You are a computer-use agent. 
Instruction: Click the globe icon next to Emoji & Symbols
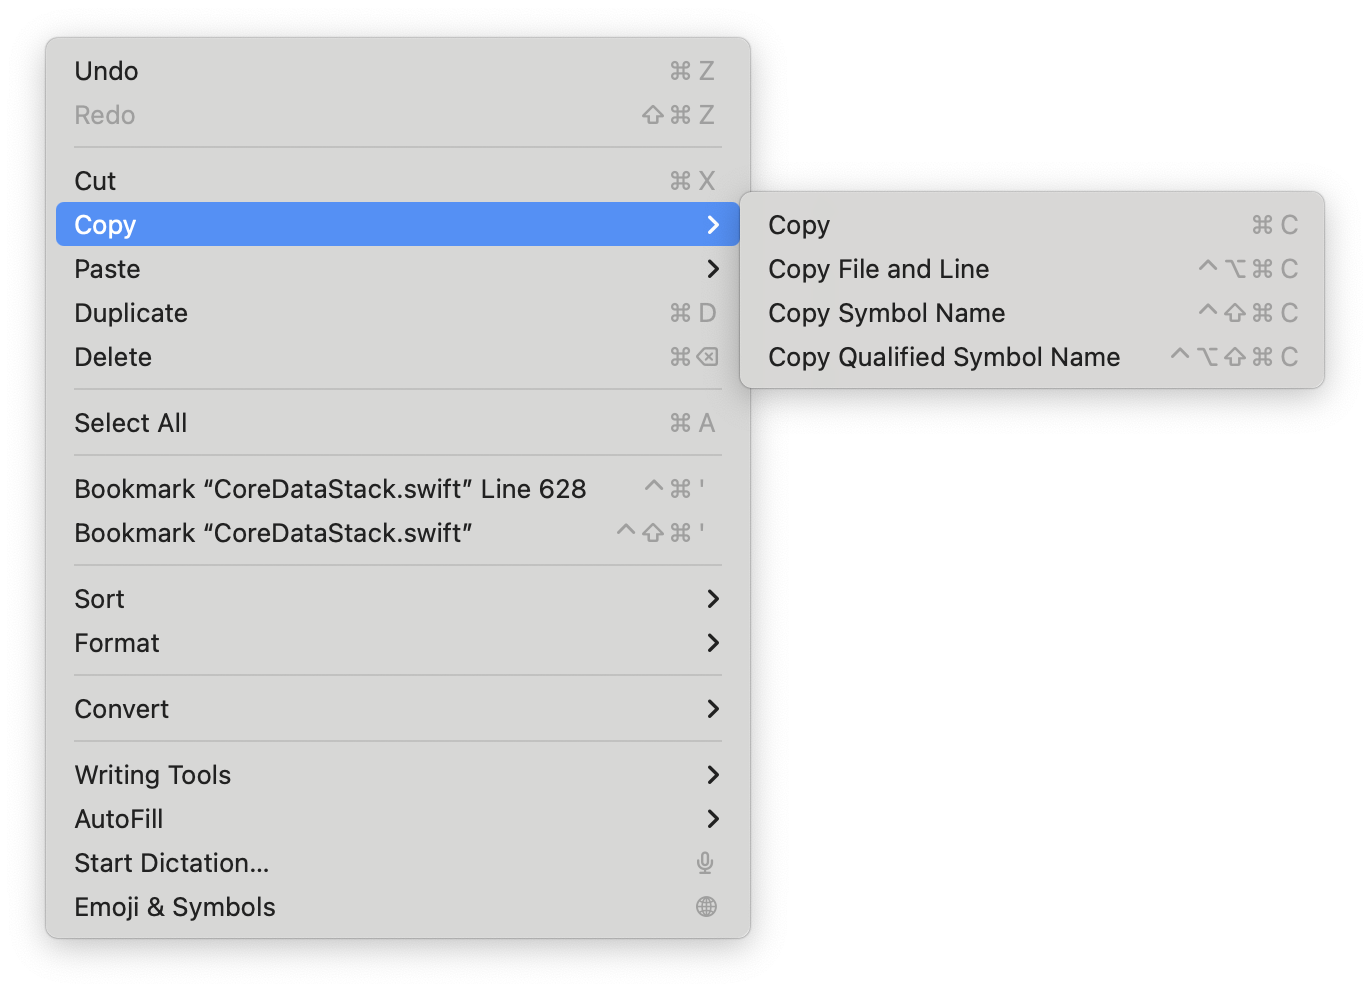(x=706, y=907)
